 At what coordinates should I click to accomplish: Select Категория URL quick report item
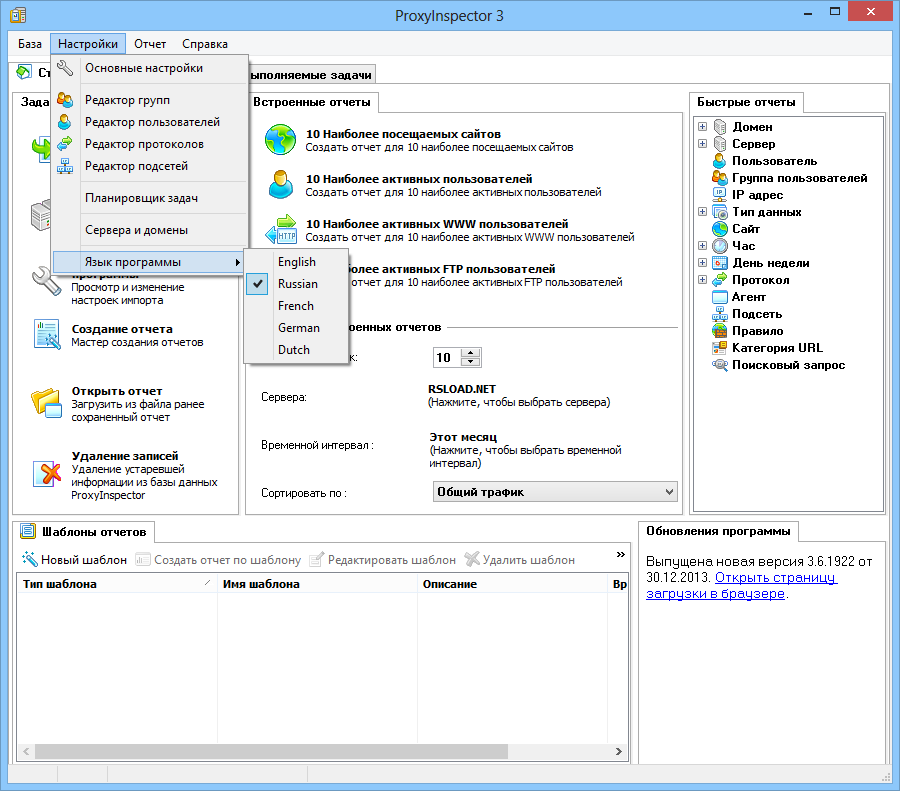click(777, 348)
